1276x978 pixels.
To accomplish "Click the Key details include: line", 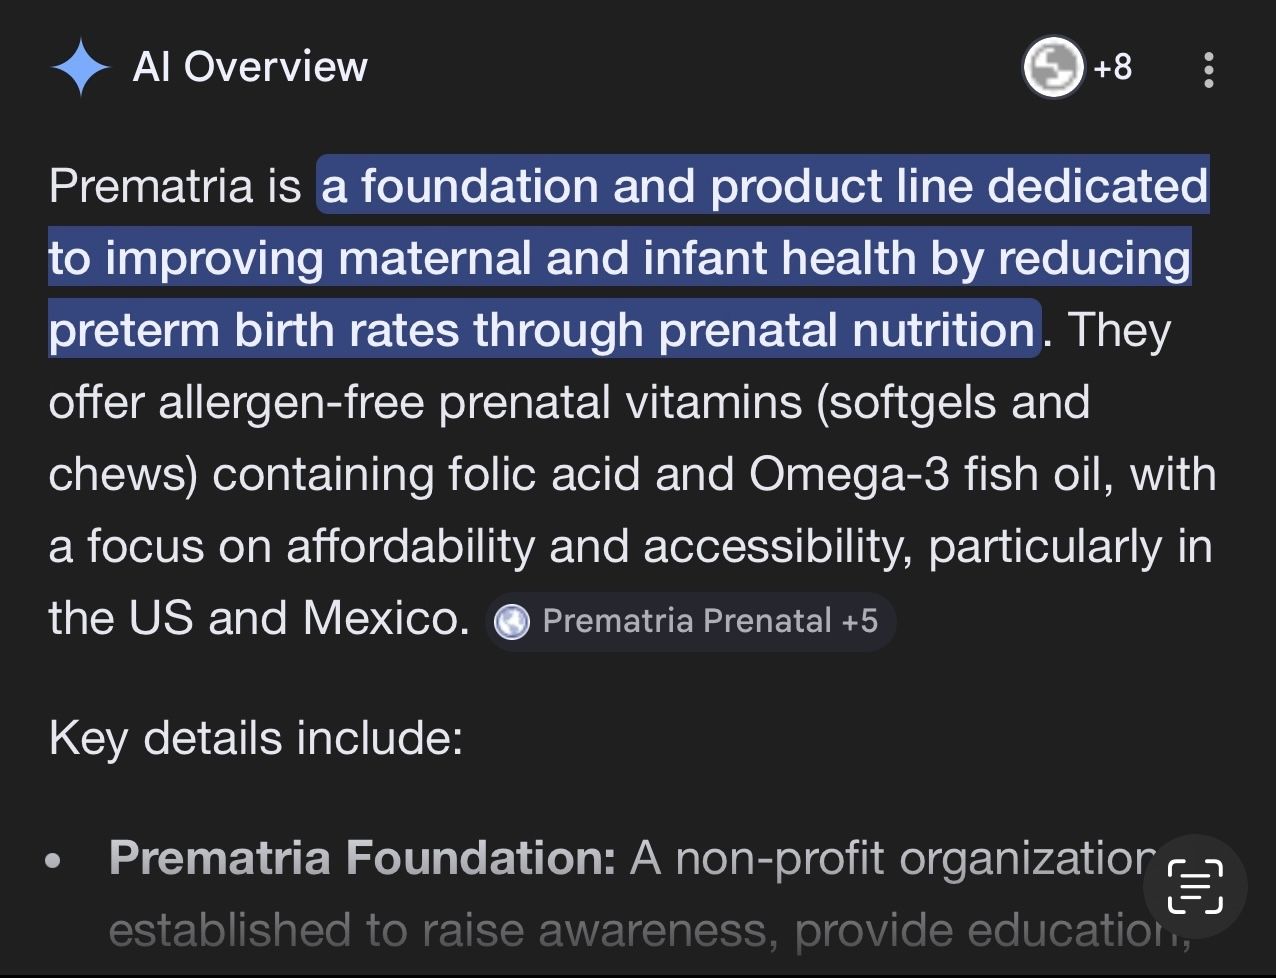I will click(x=256, y=738).
